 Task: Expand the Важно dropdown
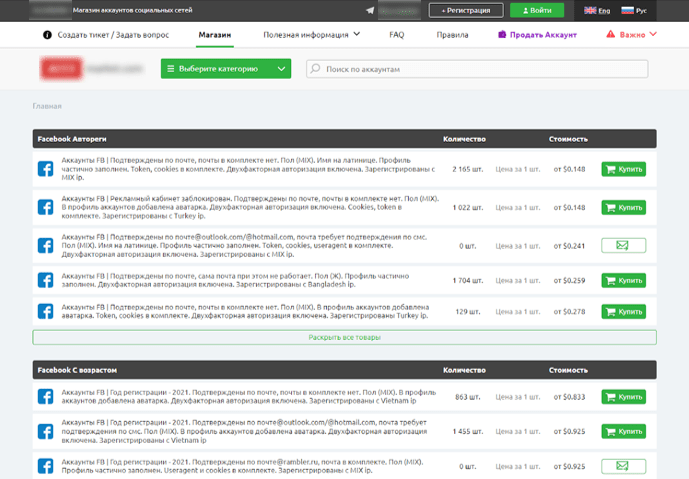pos(632,34)
